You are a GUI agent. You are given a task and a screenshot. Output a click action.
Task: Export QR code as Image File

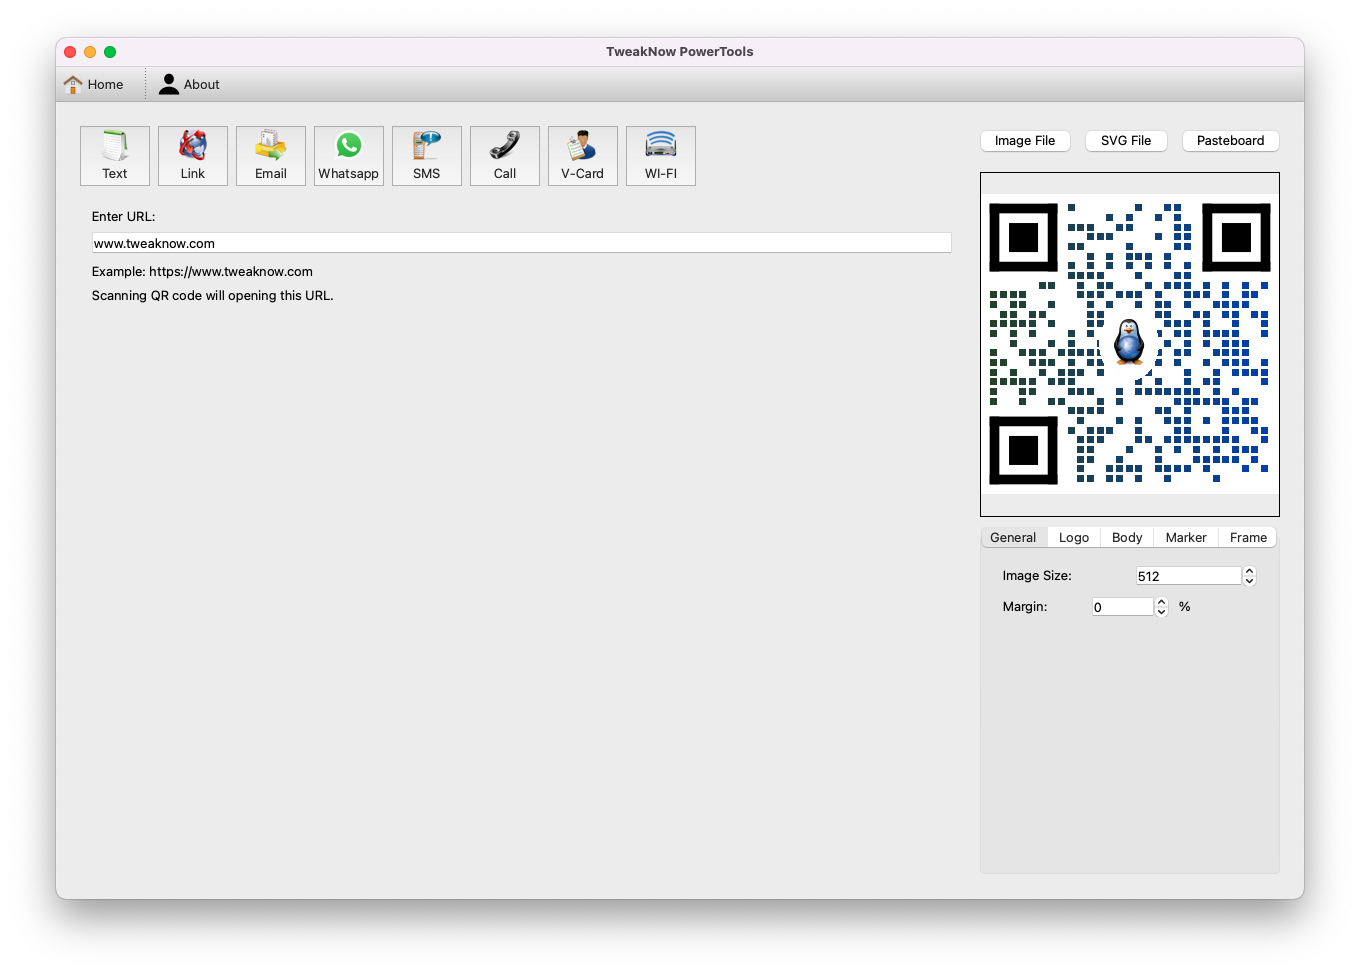pos(1025,141)
